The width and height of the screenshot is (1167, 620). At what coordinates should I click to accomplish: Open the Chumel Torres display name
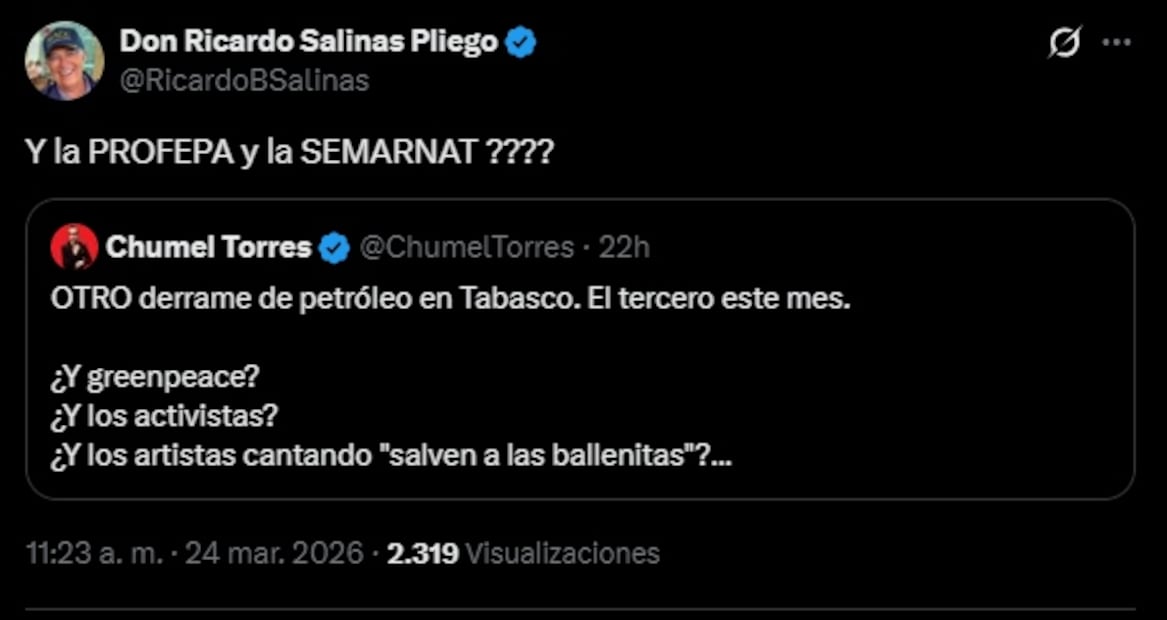(x=208, y=247)
